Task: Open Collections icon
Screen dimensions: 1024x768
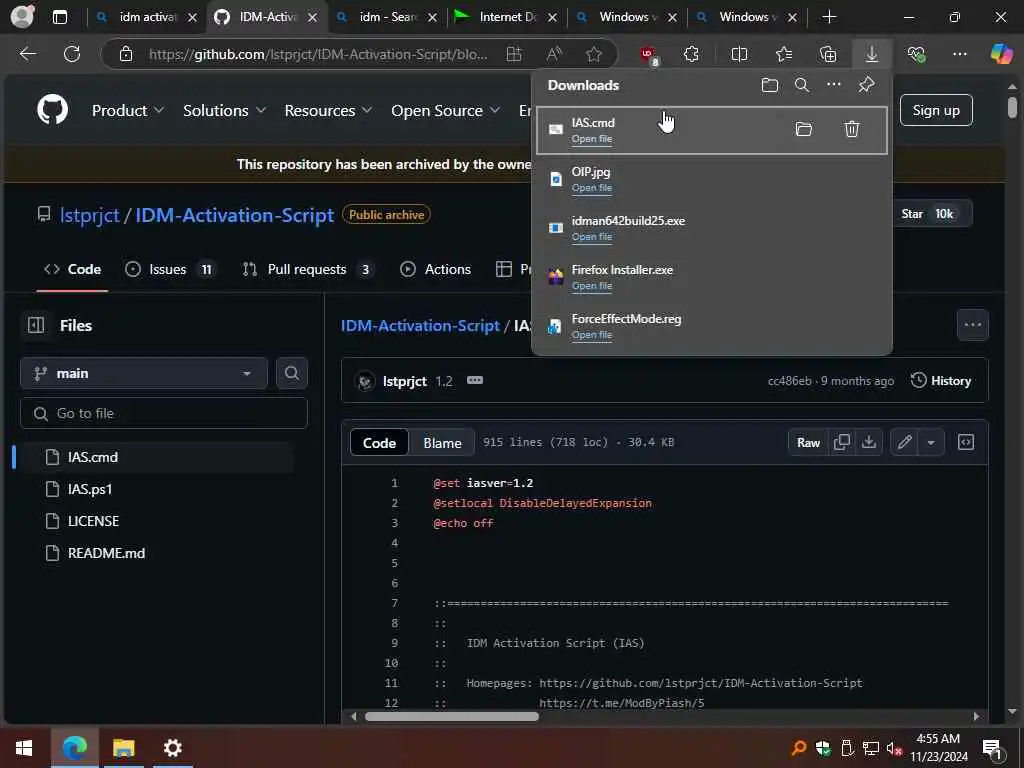Action: [828, 54]
